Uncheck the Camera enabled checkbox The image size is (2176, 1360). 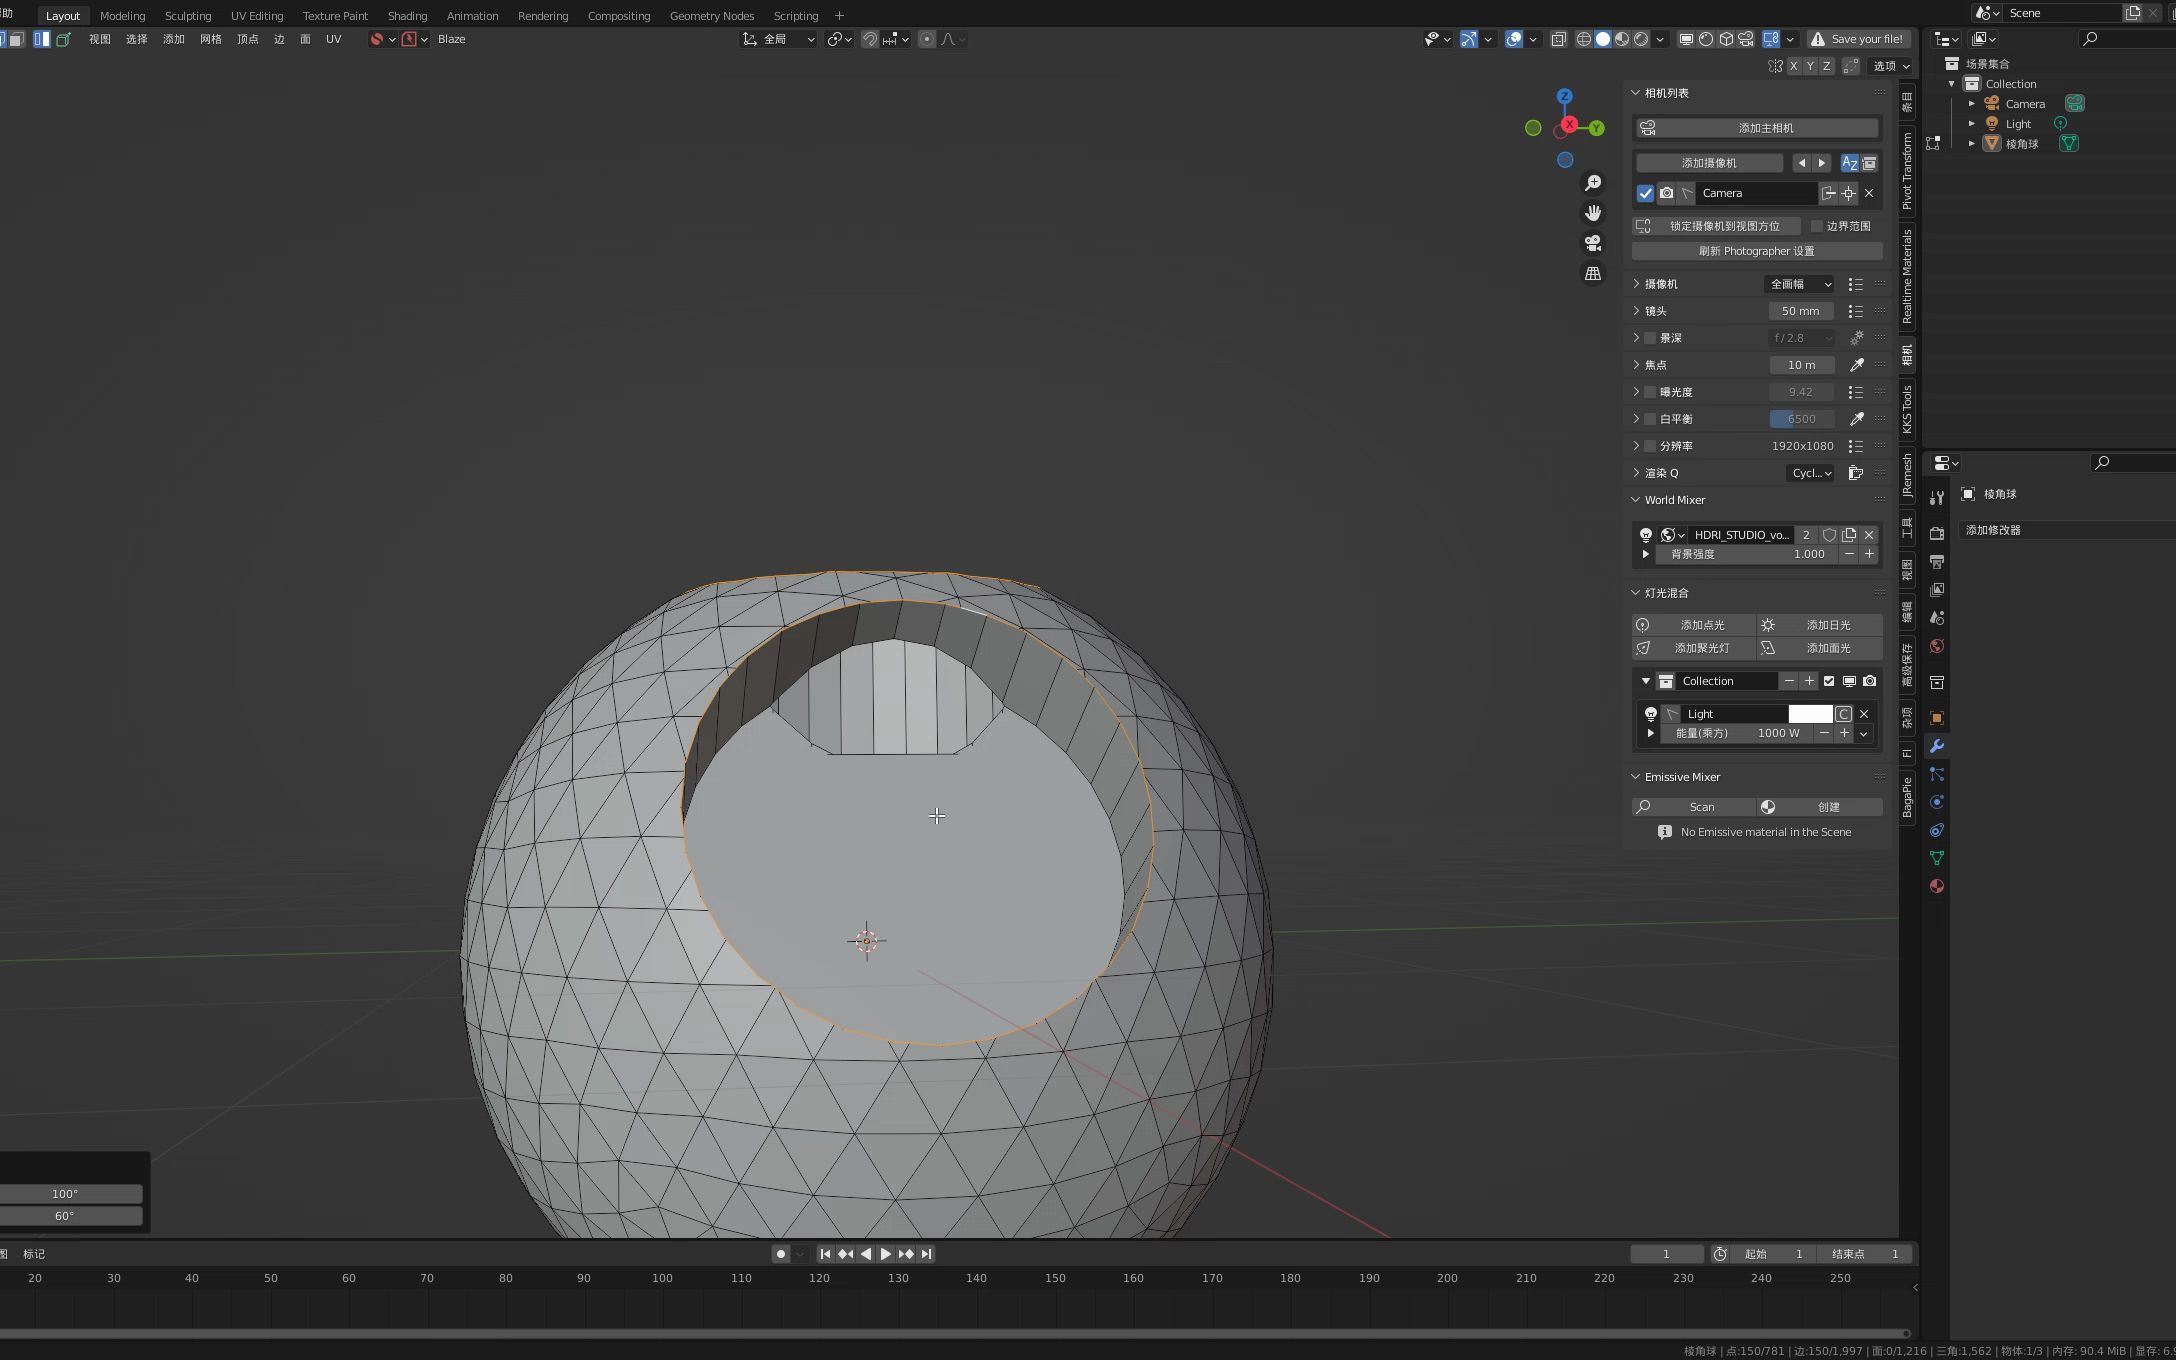click(1645, 193)
